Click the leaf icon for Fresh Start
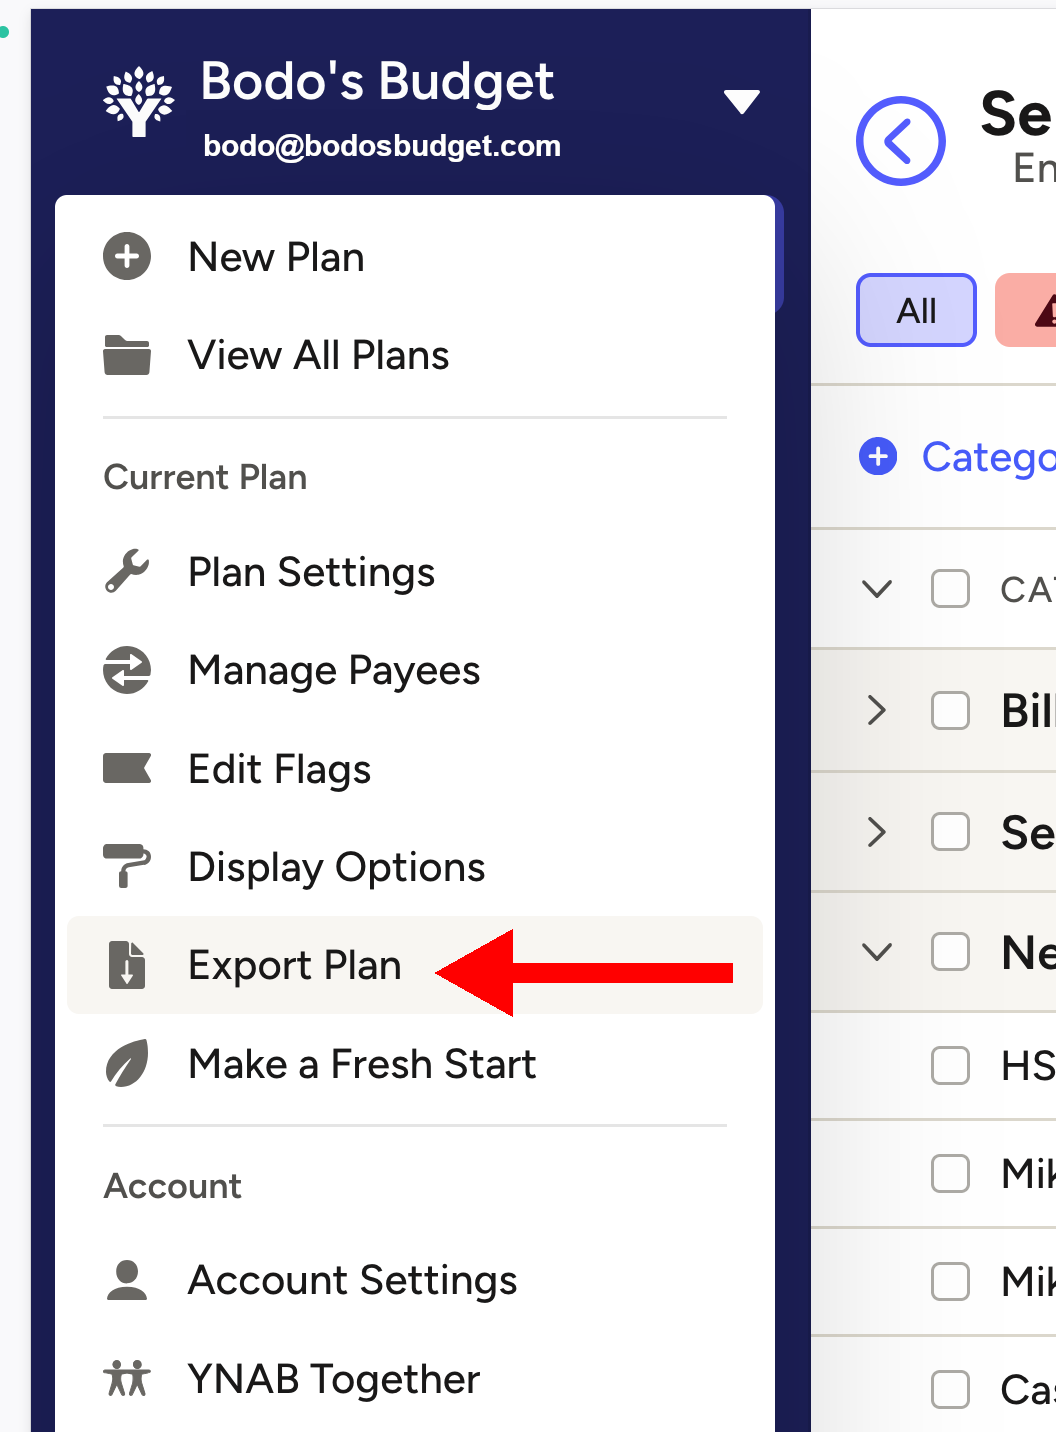This screenshot has width=1056, height=1432. [x=127, y=1064]
